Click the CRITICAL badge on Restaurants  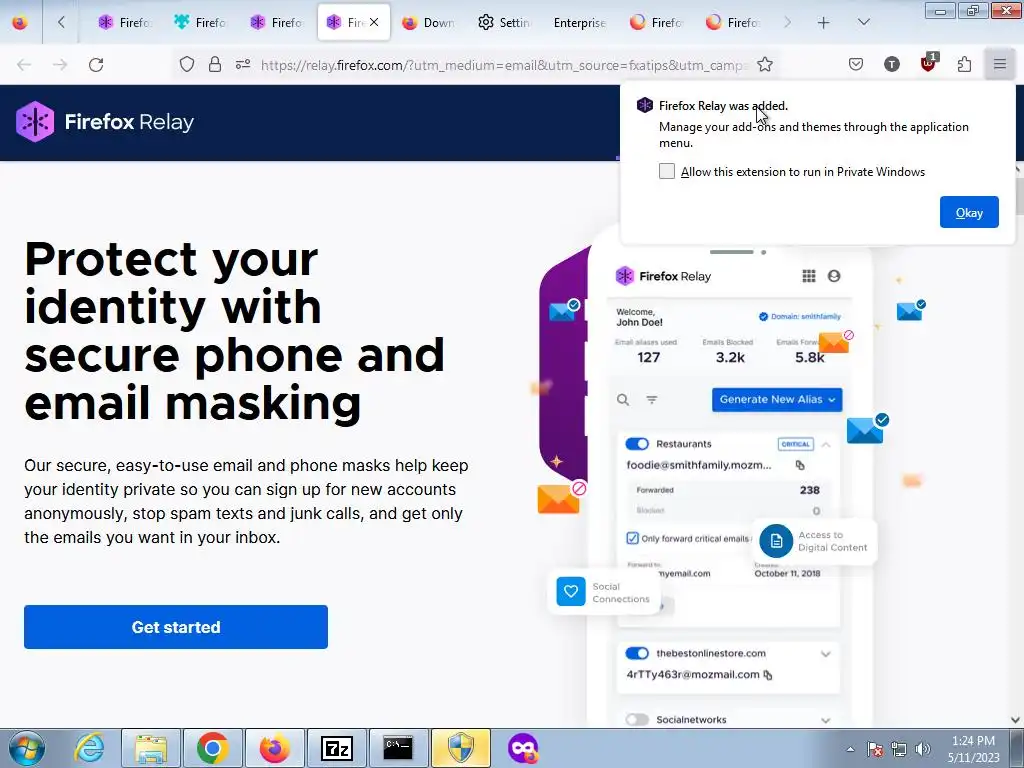tap(795, 444)
